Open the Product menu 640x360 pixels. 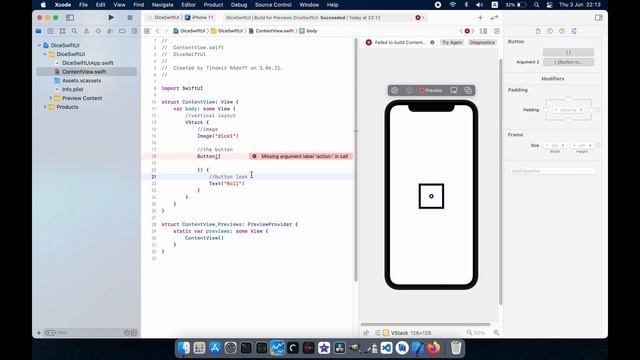point(213,5)
